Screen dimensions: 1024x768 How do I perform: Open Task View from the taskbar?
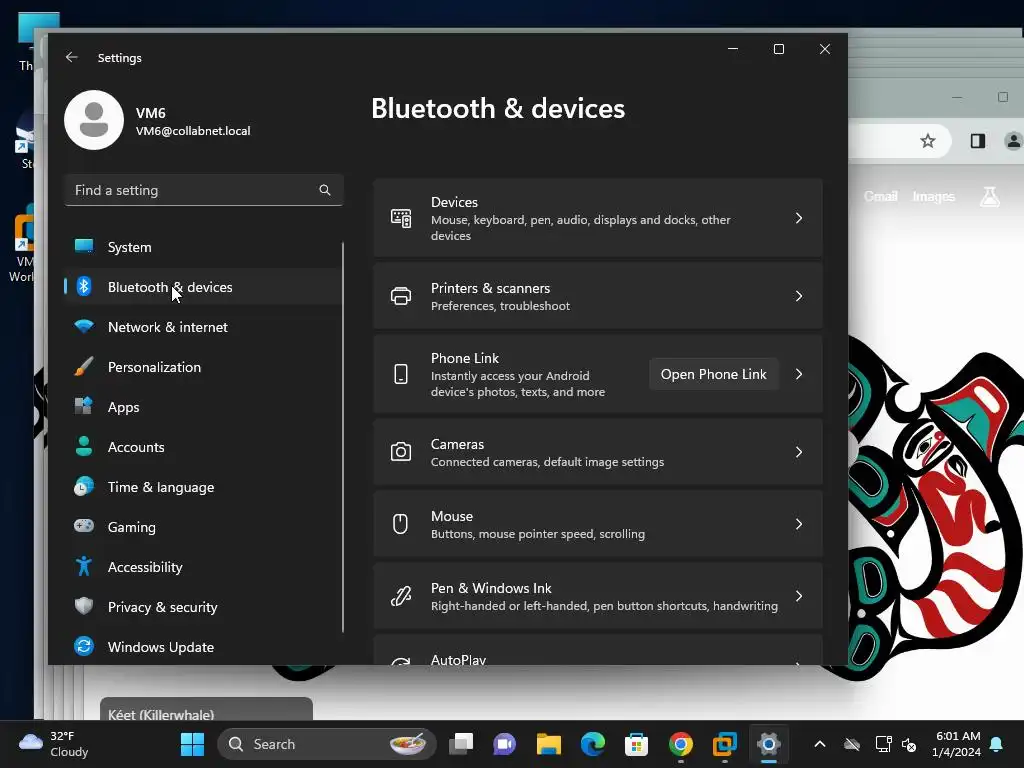pos(461,744)
